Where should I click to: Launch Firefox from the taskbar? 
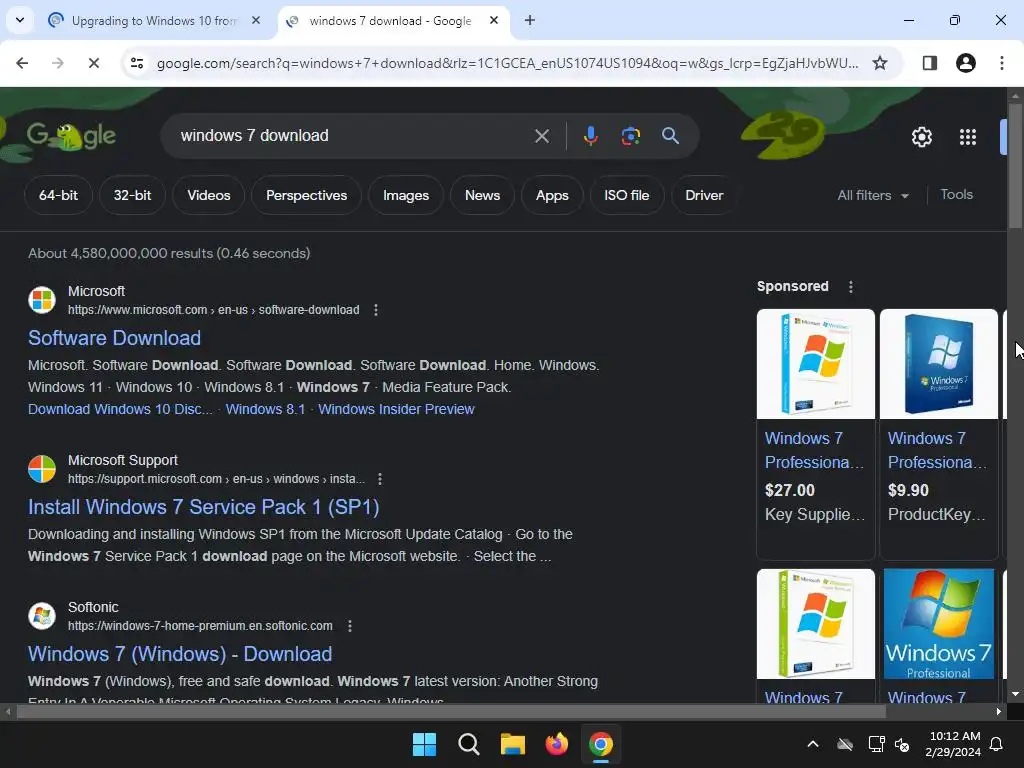(x=556, y=744)
